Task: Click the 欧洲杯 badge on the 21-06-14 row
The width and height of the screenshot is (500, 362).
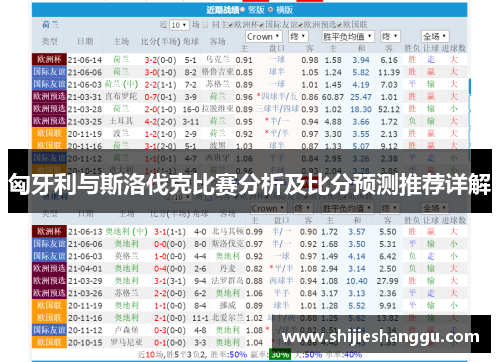Action: pyautogui.click(x=49, y=59)
